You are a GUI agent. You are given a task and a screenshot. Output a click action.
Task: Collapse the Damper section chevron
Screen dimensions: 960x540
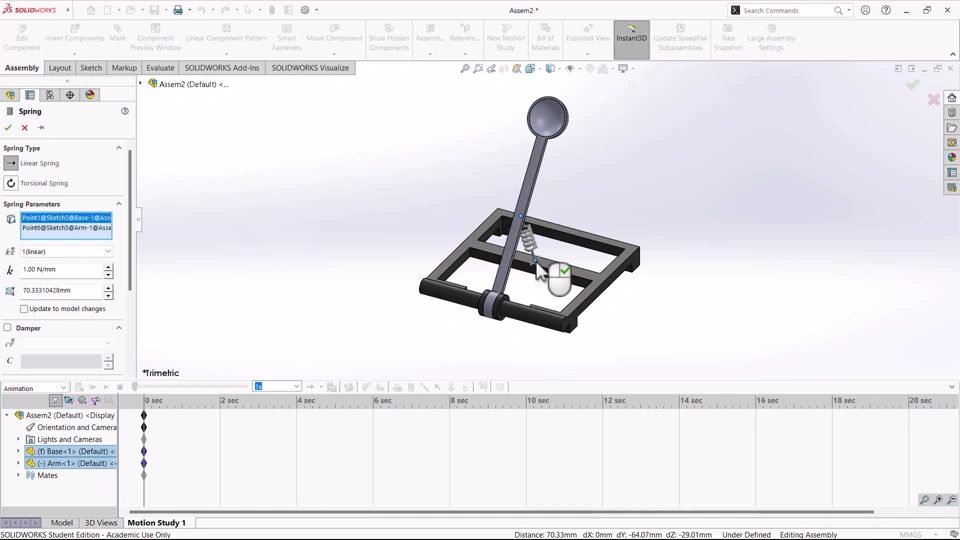(119, 328)
